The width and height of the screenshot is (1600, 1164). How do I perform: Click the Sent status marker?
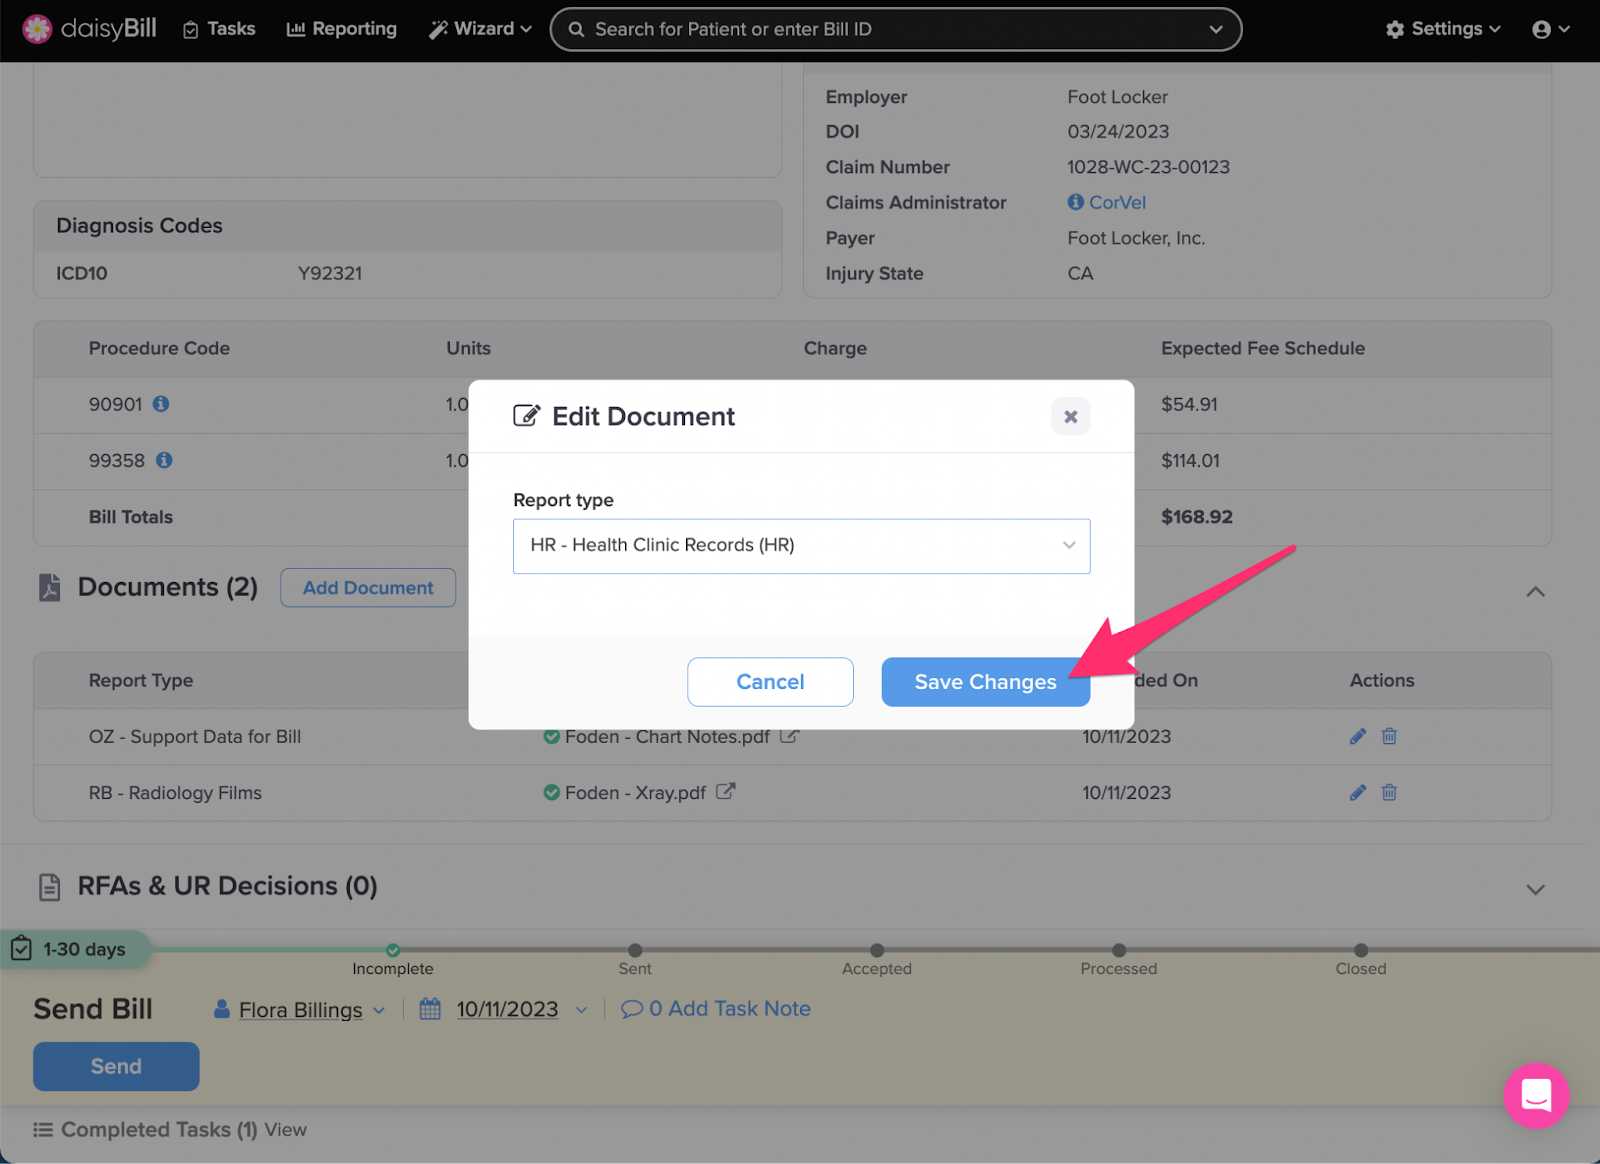click(635, 950)
